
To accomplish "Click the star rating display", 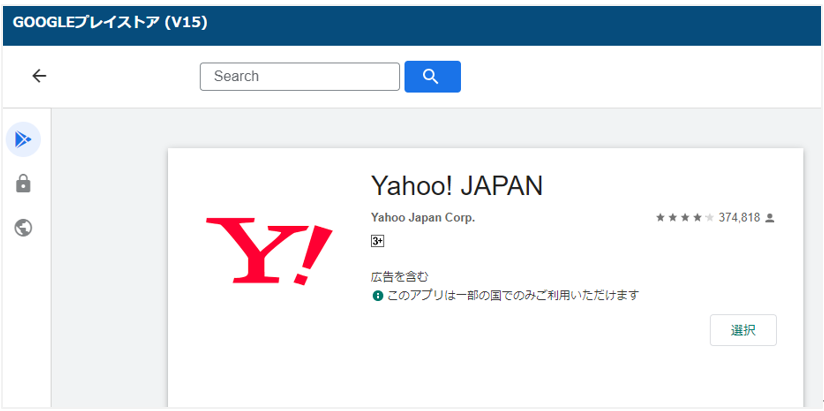I will (x=685, y=218).
